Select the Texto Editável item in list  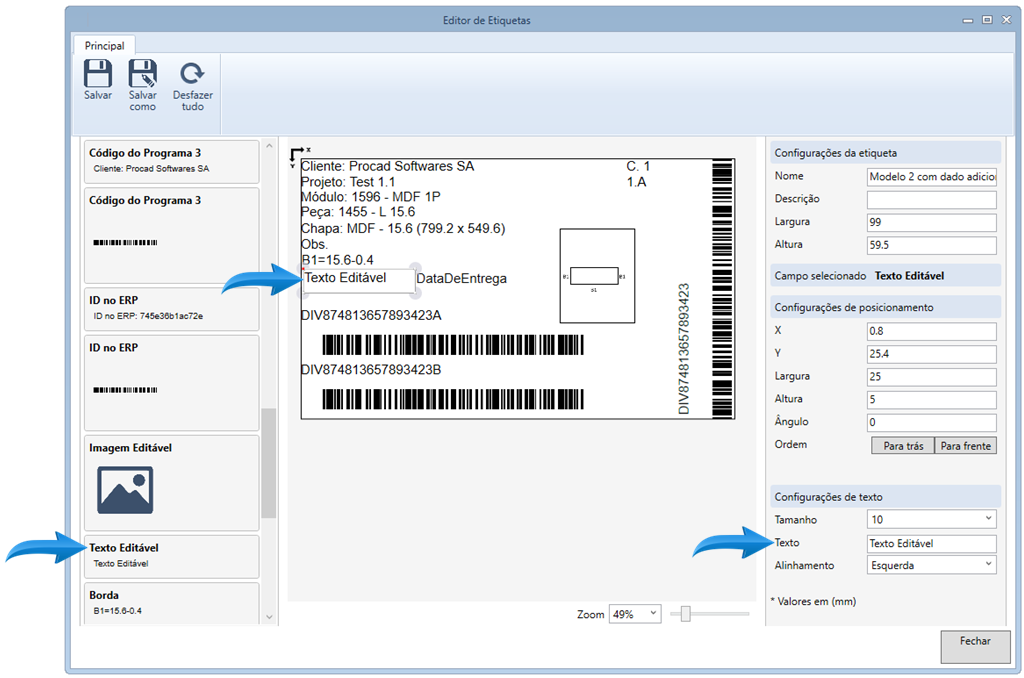pos(171,555)
